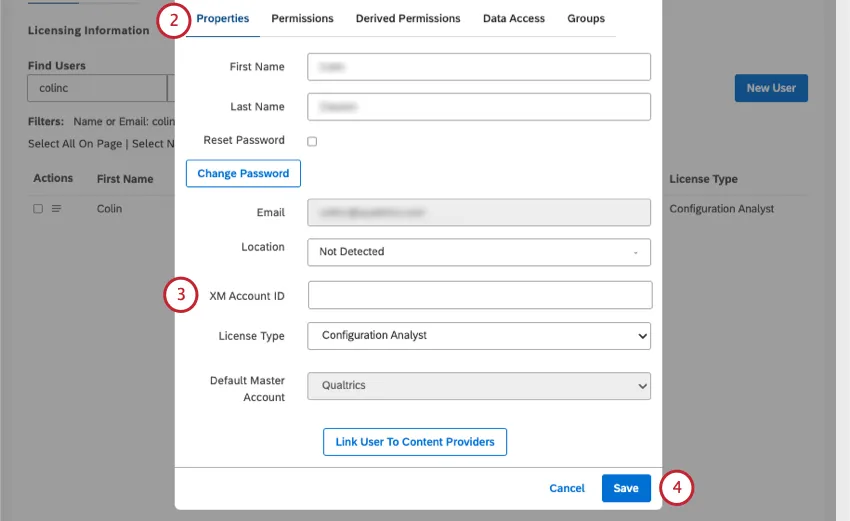Open the License Type dropdown
This screenshot has width=850, height=521.
(478, 336)
